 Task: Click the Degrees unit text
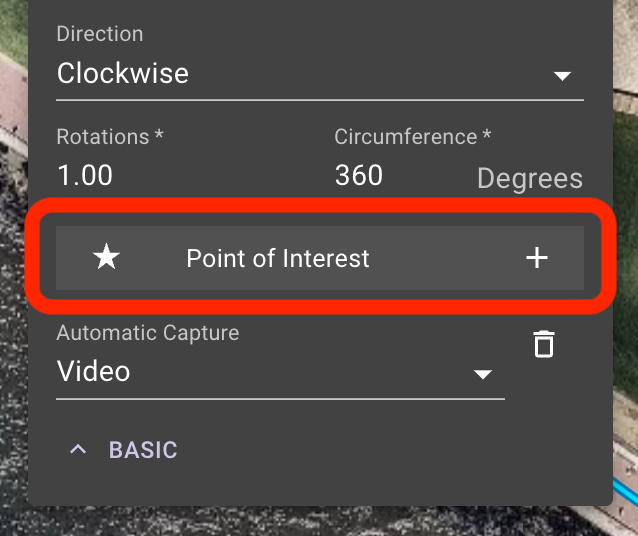tap(530, 178)
